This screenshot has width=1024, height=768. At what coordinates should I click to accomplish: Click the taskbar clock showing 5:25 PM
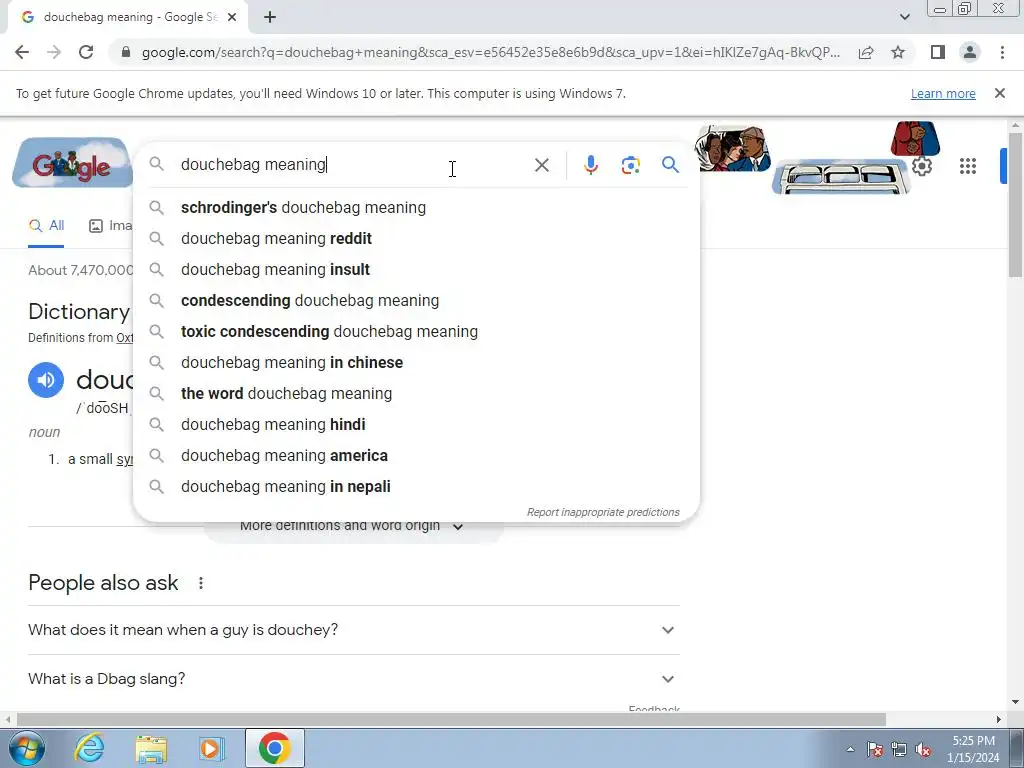[x=972, y=749]
